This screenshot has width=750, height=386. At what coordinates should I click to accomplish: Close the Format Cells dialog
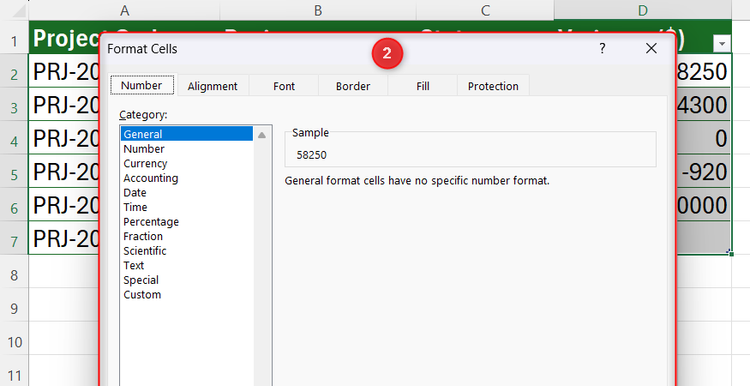[651, 48]
